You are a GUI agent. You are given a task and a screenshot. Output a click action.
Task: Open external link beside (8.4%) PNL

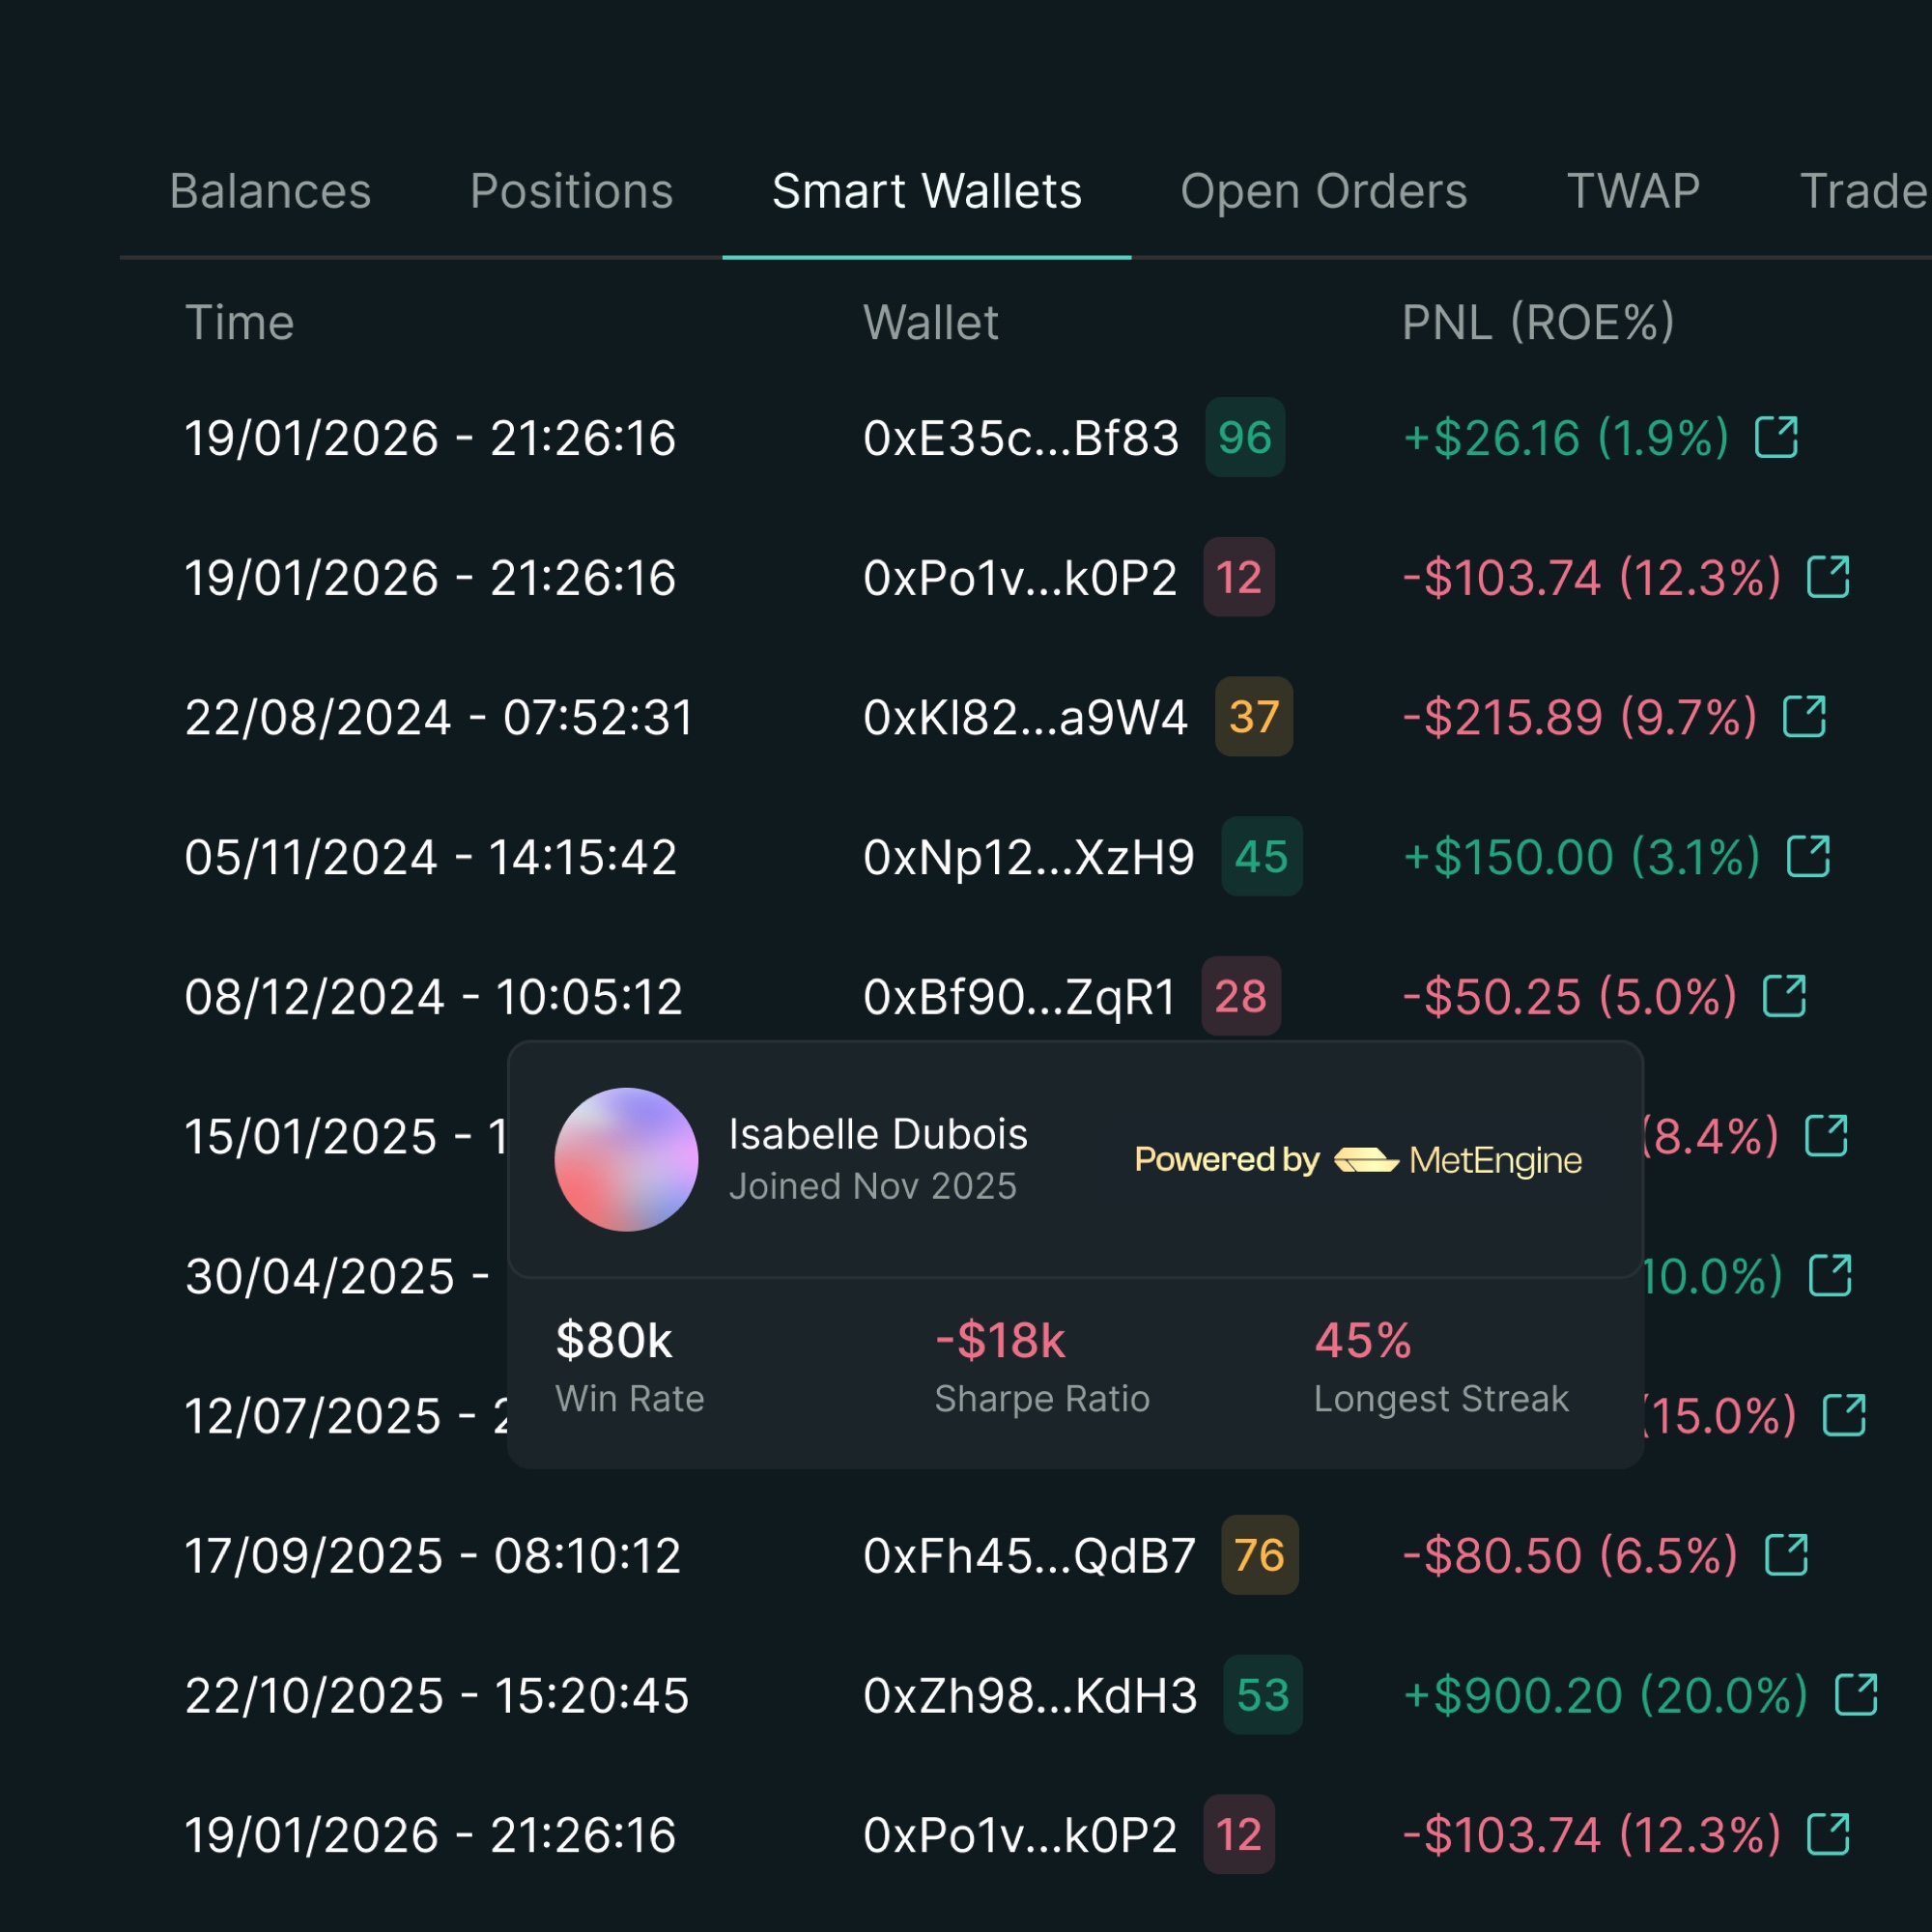(x=1827, y=1136)
